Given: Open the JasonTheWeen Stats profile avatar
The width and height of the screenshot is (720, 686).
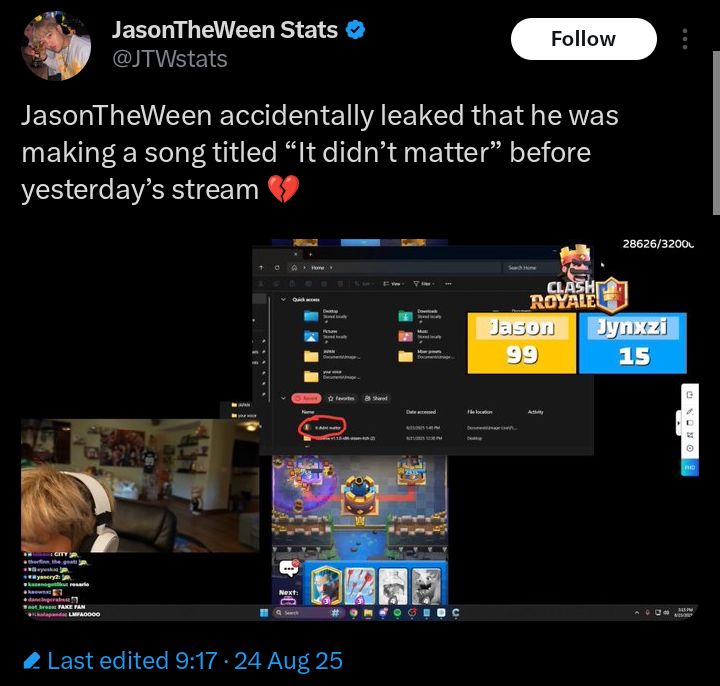Looking at the screenshot, I should coord(56,45).
